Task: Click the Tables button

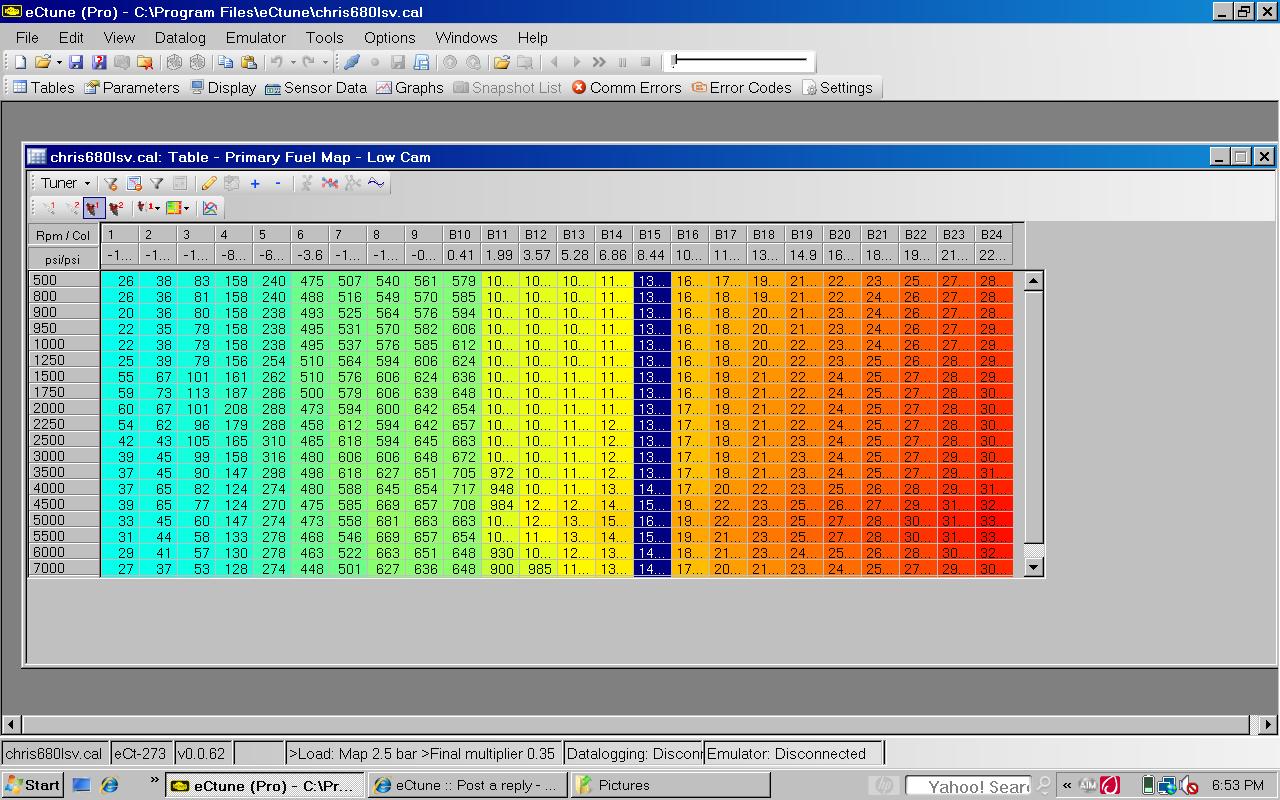Action: pos(43,87)
